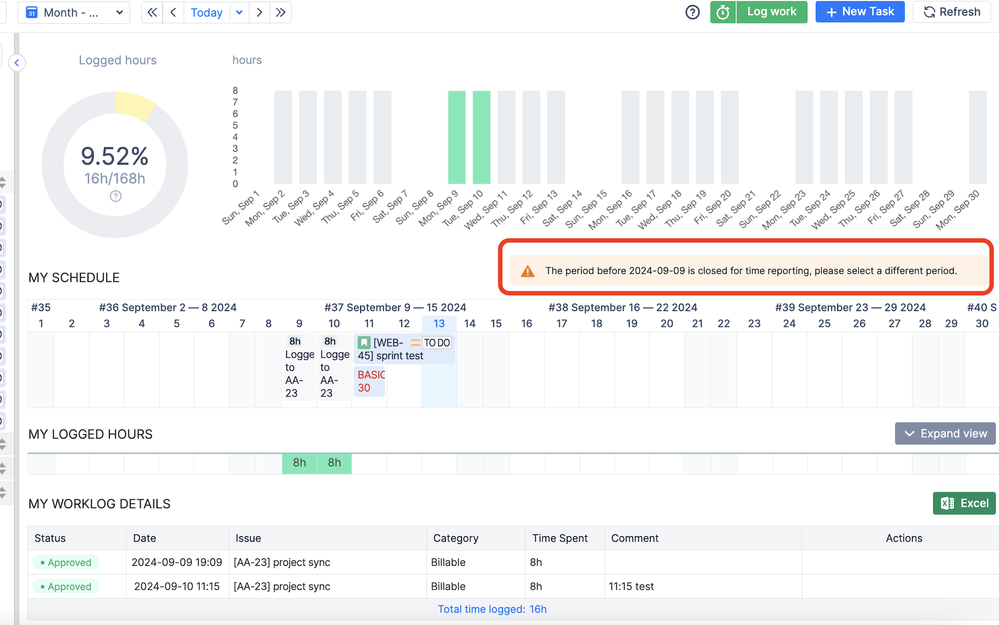The height and width of the screenshot is (625, 999).
Task: Open the Month view dropdown
Action: pyautogui.click(x=75, y=12)
